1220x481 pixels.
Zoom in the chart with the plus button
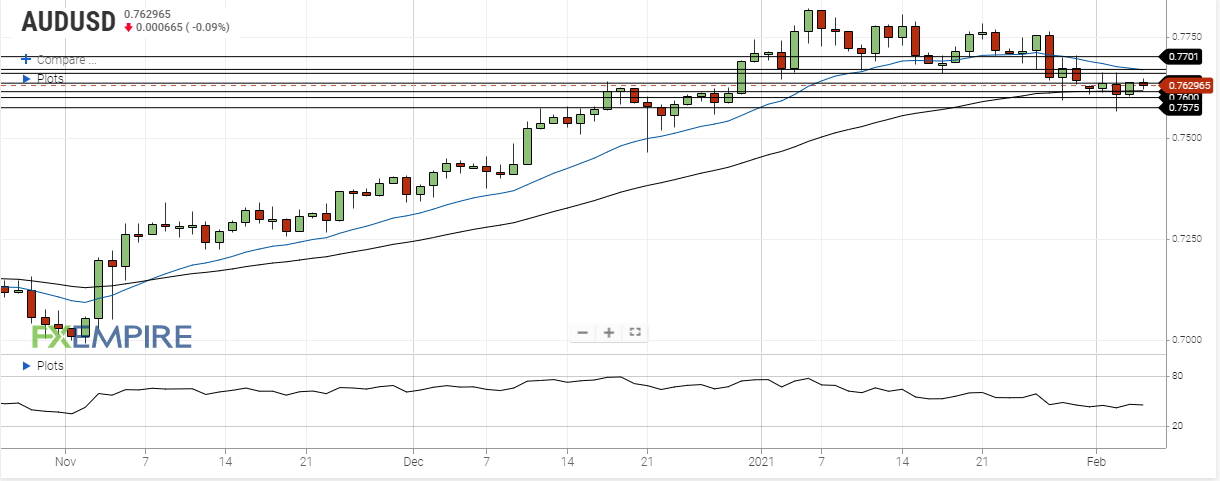click(608, 333)
